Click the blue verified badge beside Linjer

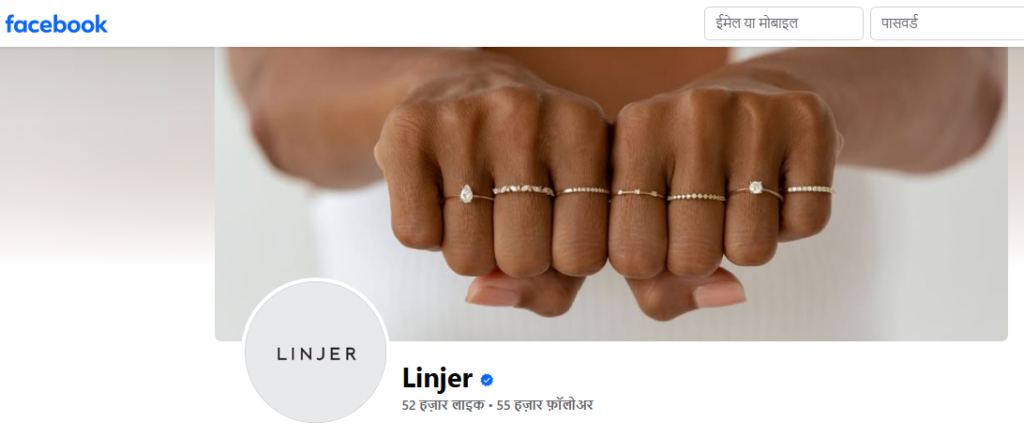click(x=487, y=380)
